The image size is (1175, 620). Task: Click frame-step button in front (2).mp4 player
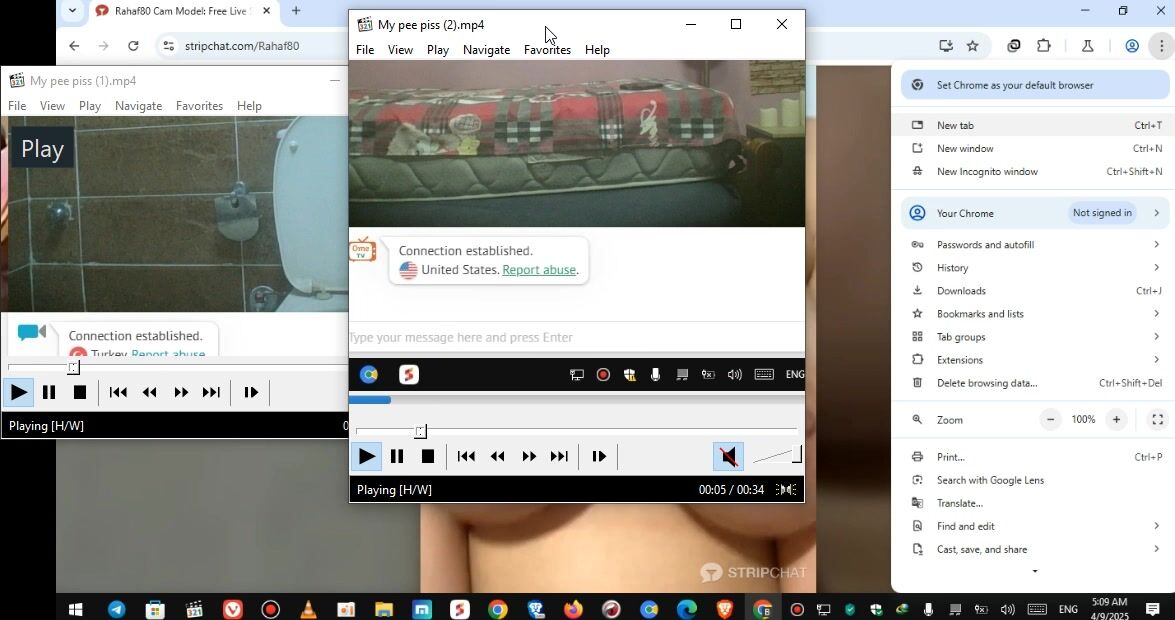(599, 457)
